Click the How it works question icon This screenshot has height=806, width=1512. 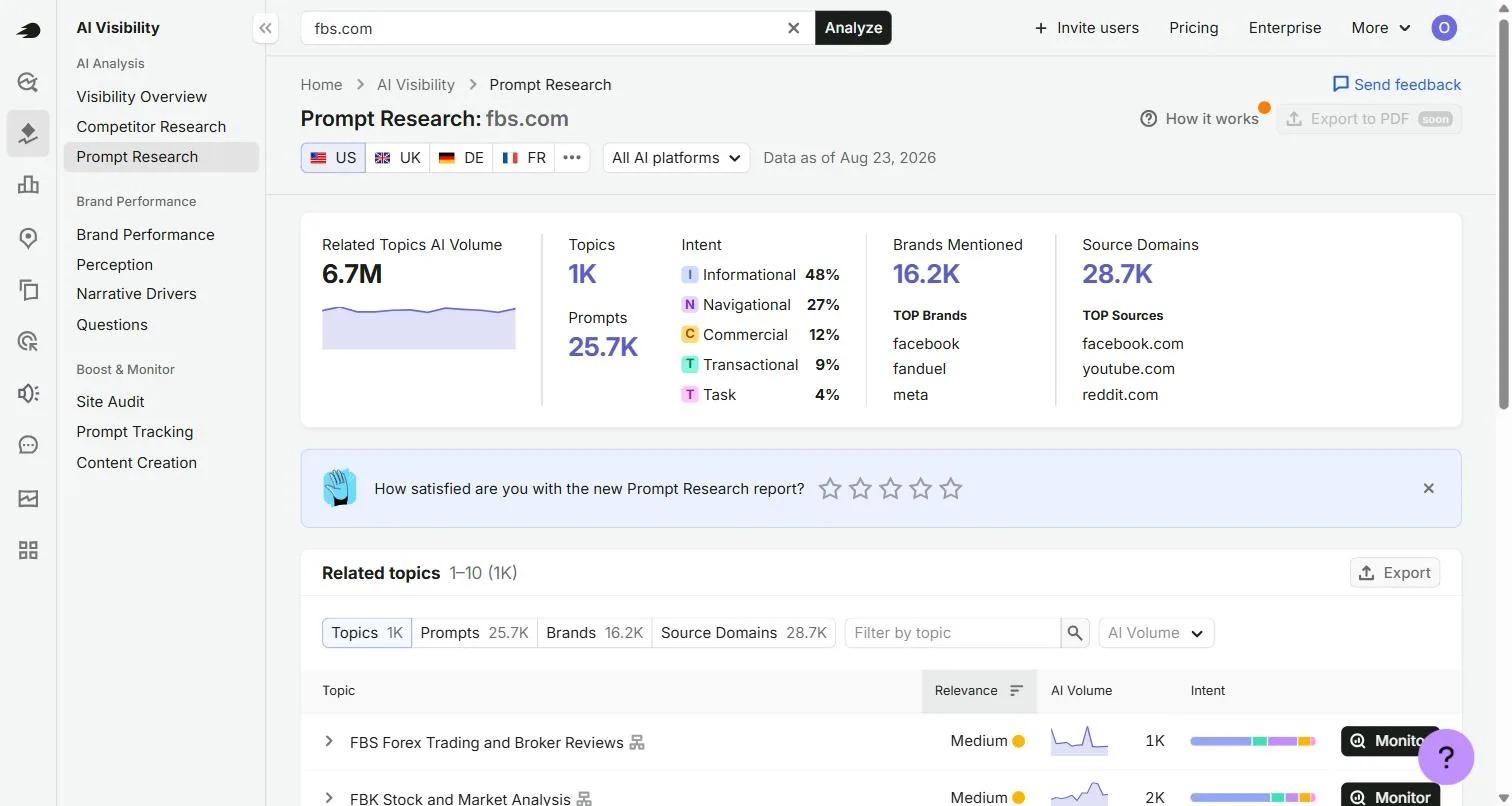coord(1149,118)
